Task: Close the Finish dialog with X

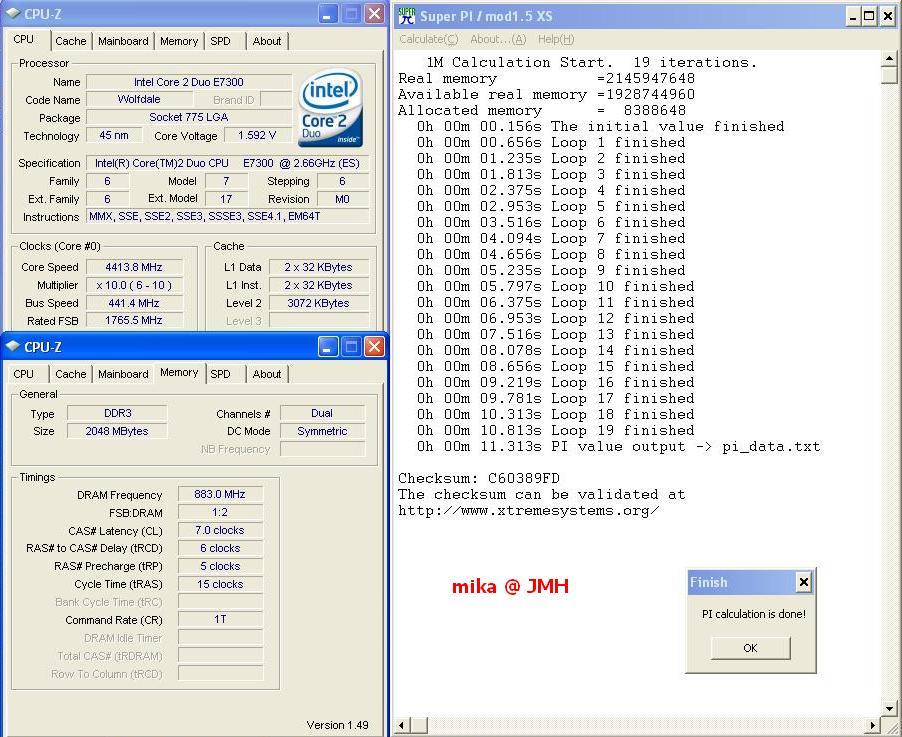Action: 804,583
